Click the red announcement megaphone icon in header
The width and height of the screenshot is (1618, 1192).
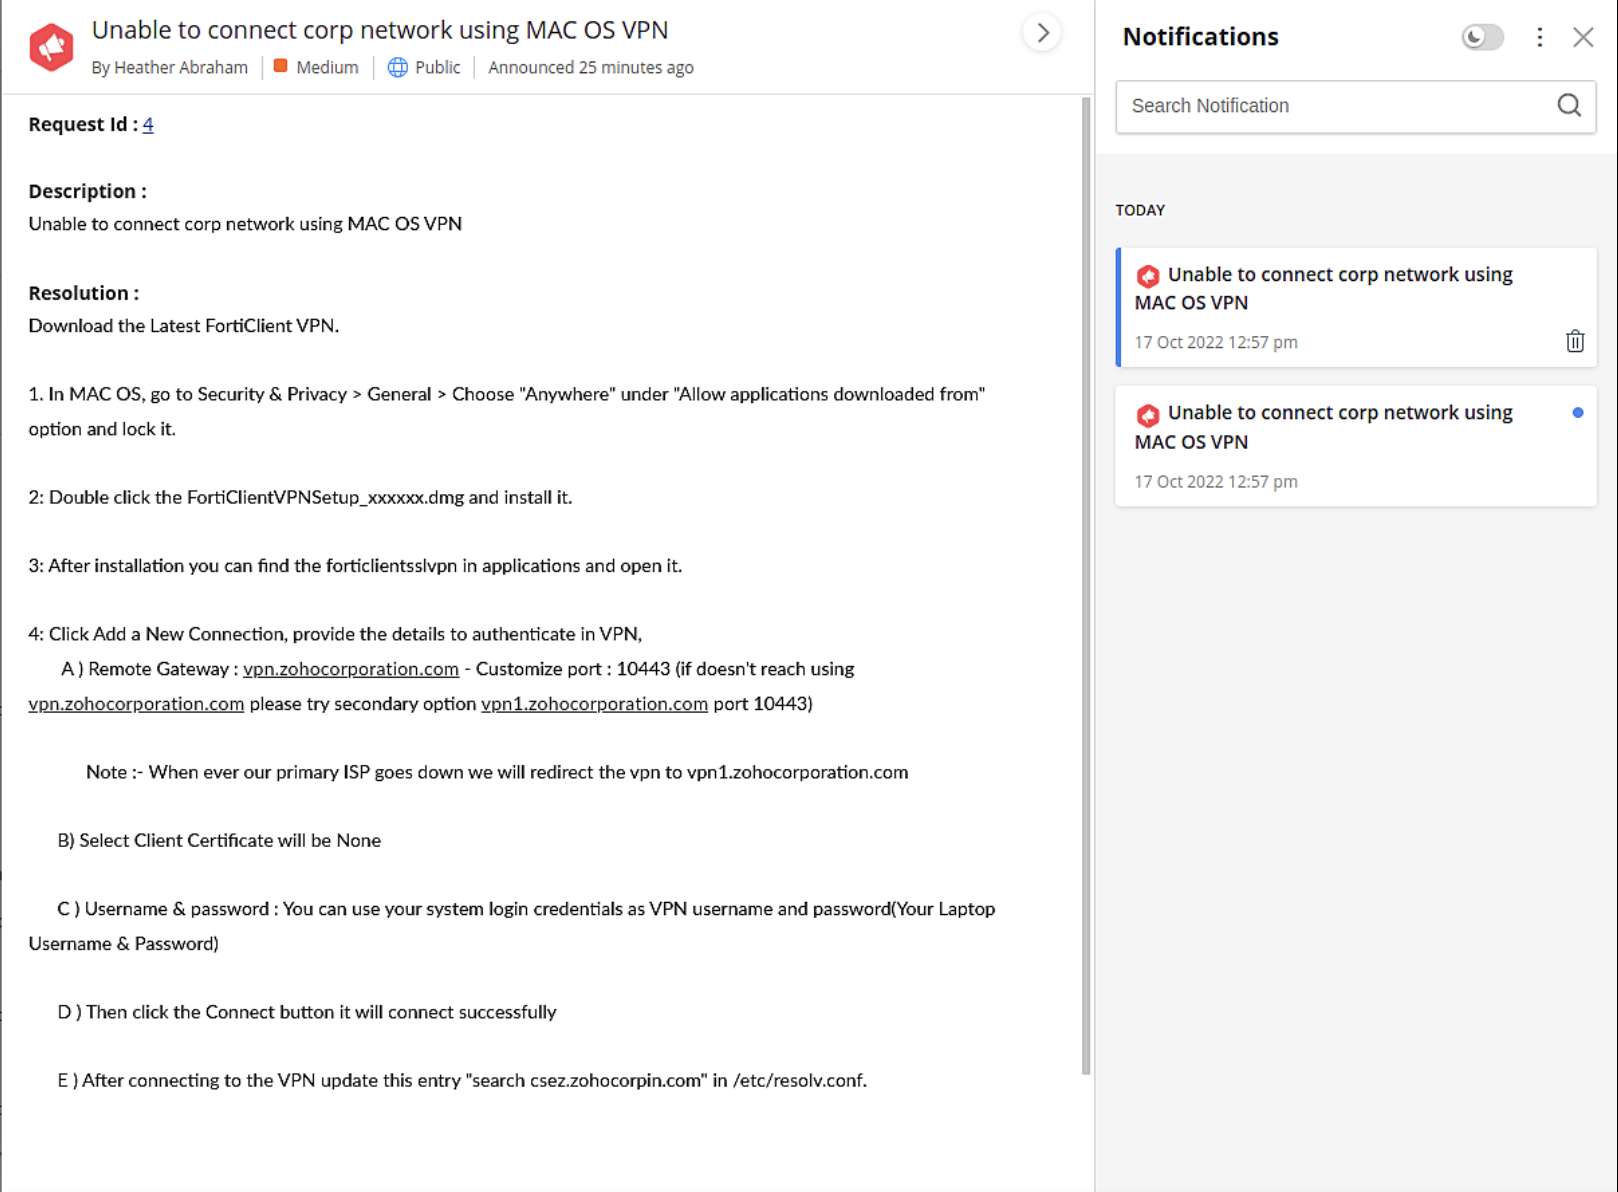click(x=51, y=46)
